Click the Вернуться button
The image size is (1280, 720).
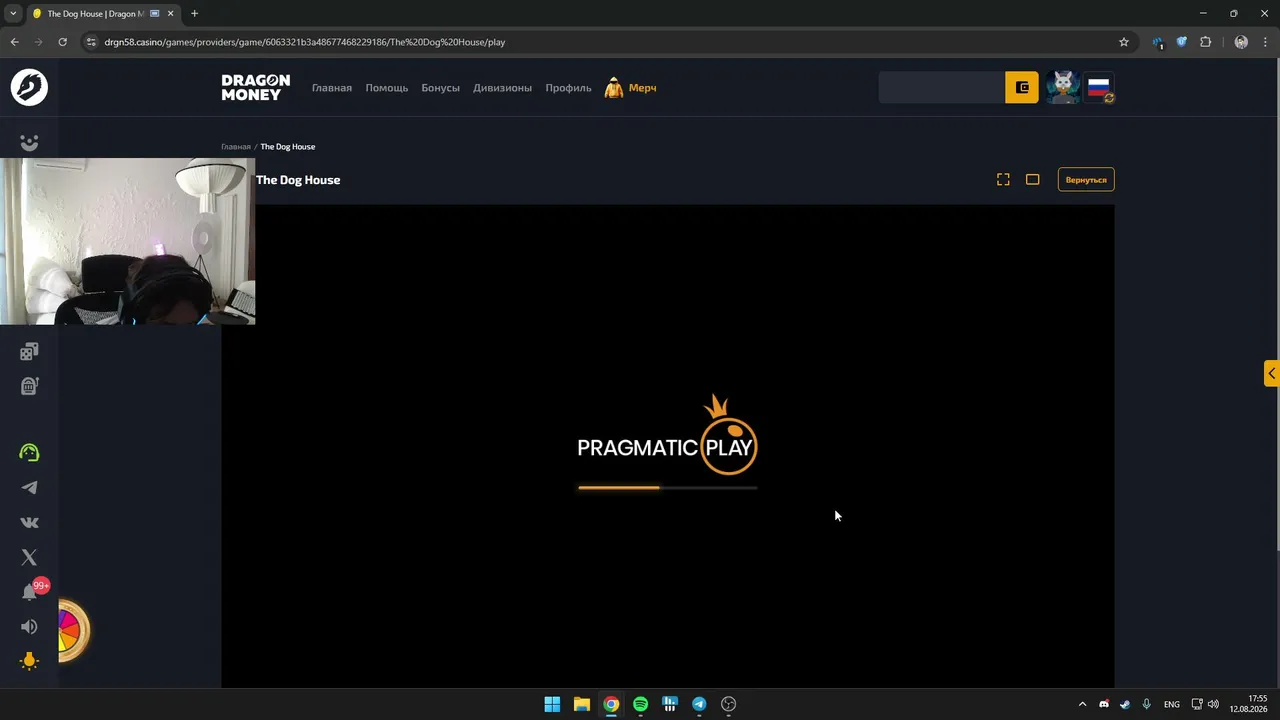pyautogui.click(x=1086, y=180)
